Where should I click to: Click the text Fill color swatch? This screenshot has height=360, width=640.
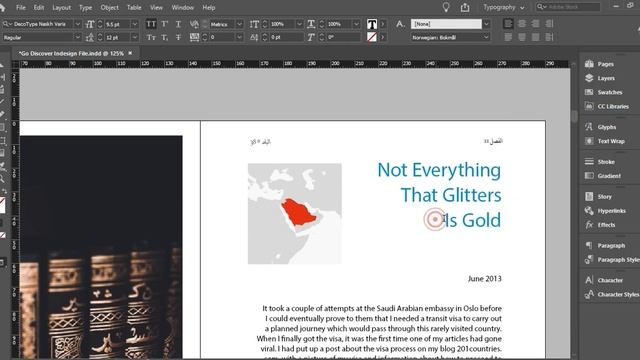(x=372, y=24)
